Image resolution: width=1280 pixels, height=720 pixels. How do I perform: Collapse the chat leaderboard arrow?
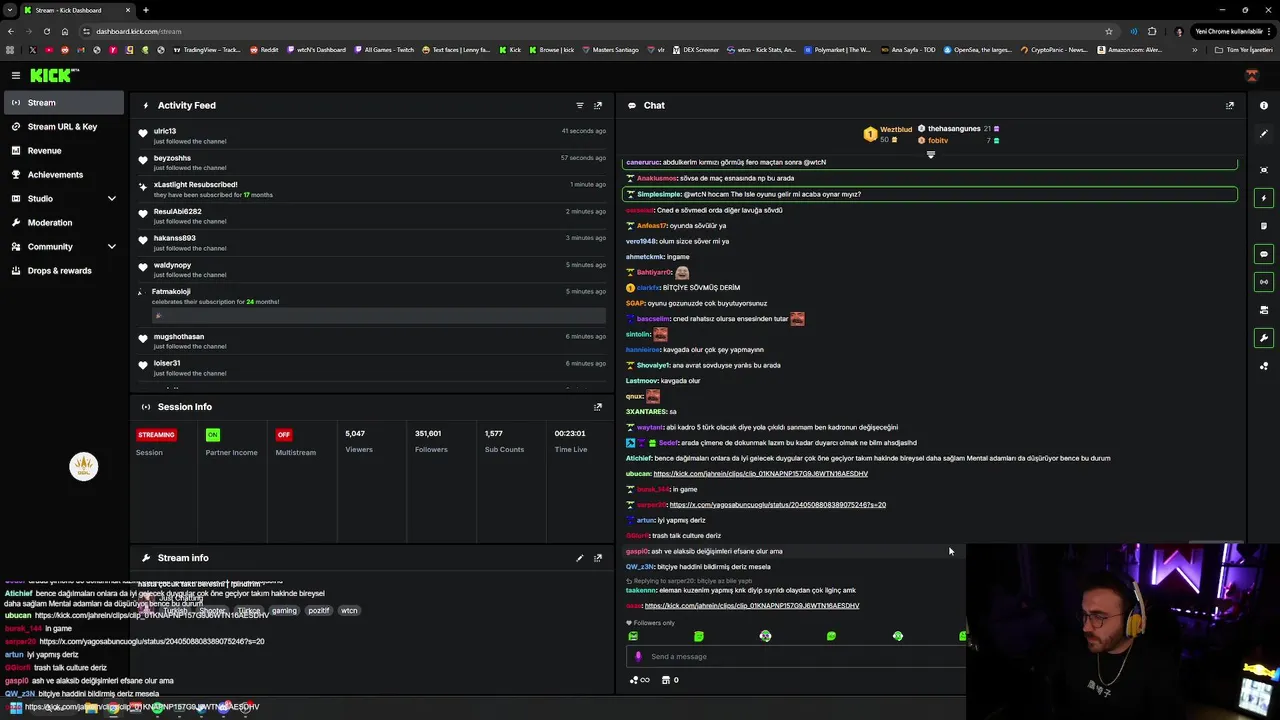click(x=931, y=155)
